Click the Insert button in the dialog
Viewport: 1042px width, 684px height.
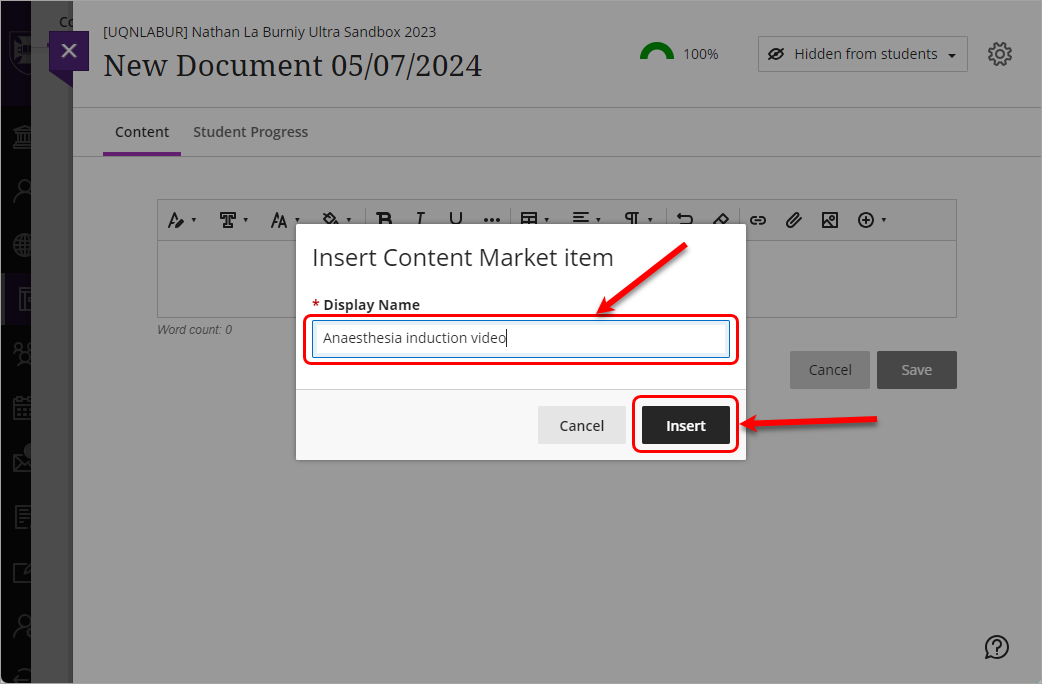pyautogui.click(x=686, y=425)
